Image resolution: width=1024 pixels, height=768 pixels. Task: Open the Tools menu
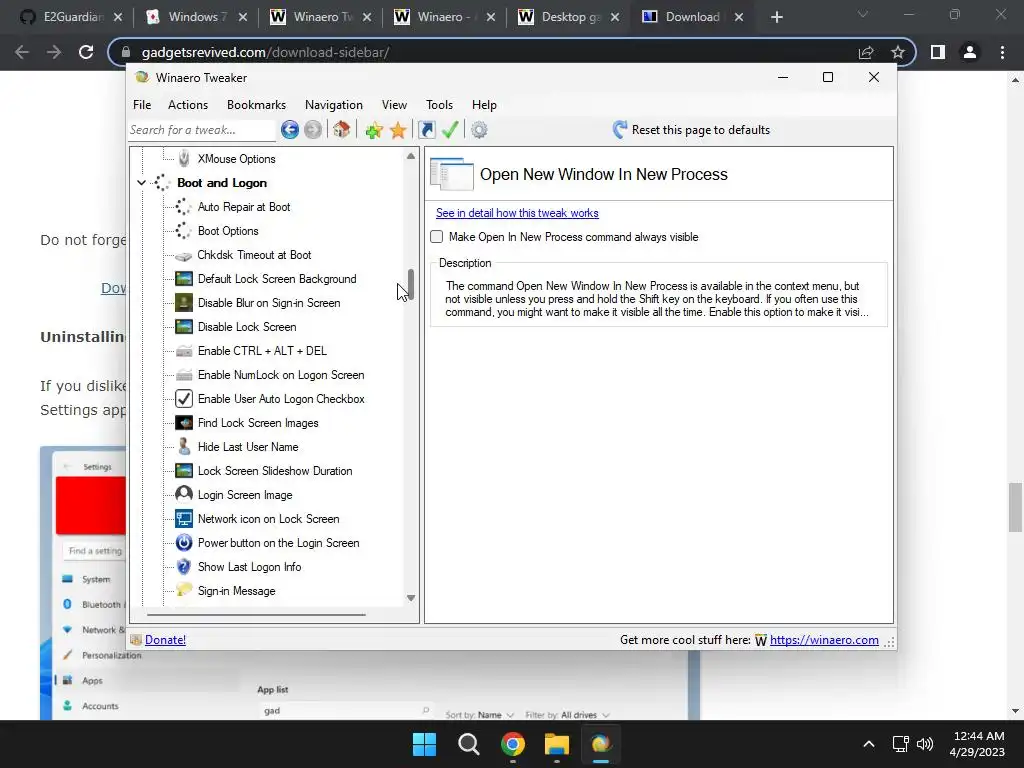pos(440,104)
